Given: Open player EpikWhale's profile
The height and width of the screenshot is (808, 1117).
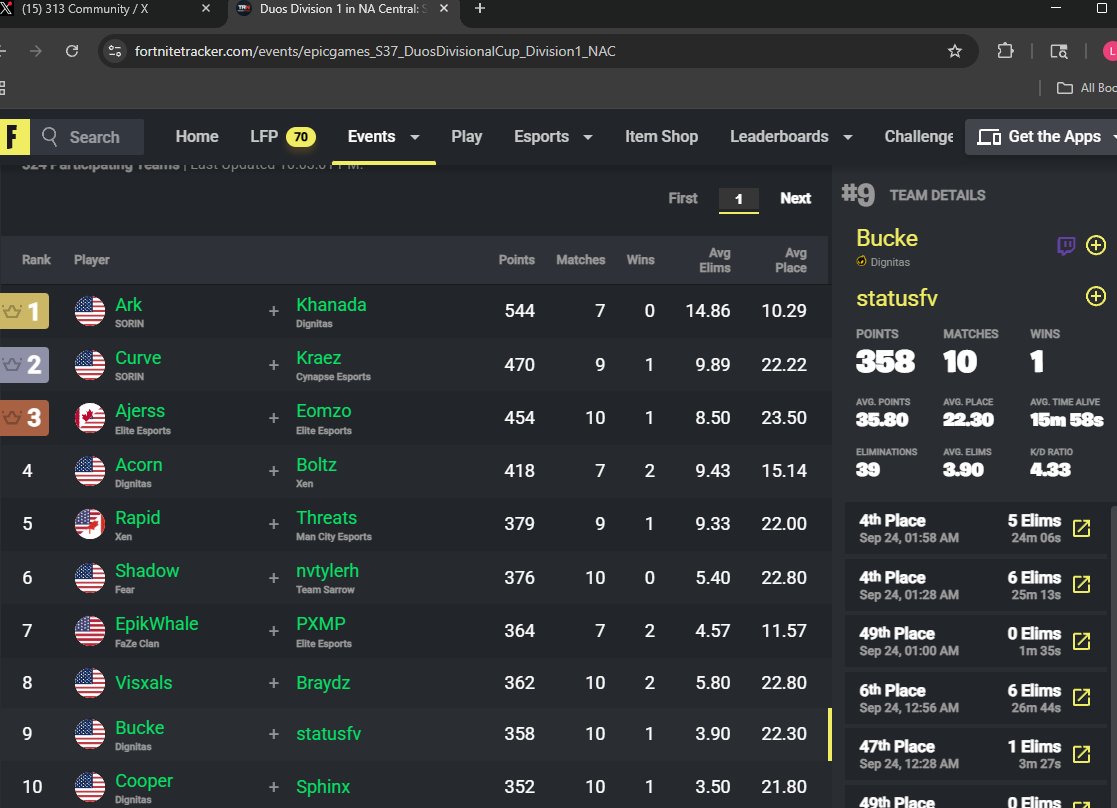Looking at the screenshot, I should point(157,623).
